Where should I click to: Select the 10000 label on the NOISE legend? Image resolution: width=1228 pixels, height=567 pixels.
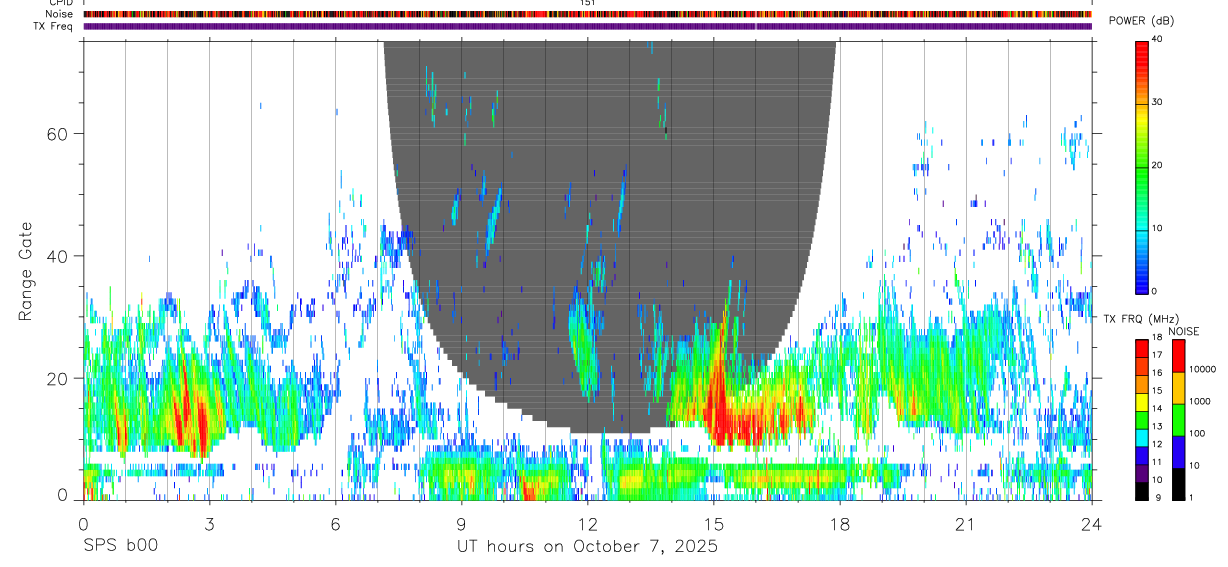pyautogui.click(x=1201, y=369)
